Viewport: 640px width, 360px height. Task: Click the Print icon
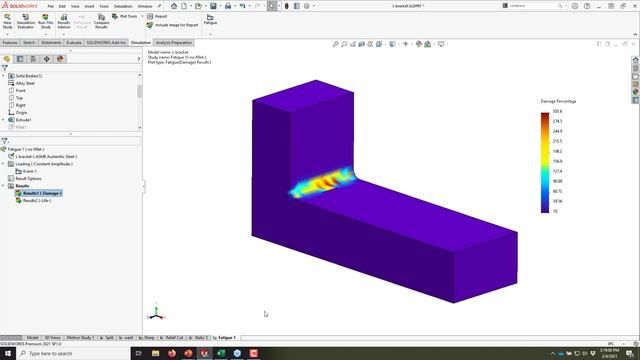[x=228, y=6]
